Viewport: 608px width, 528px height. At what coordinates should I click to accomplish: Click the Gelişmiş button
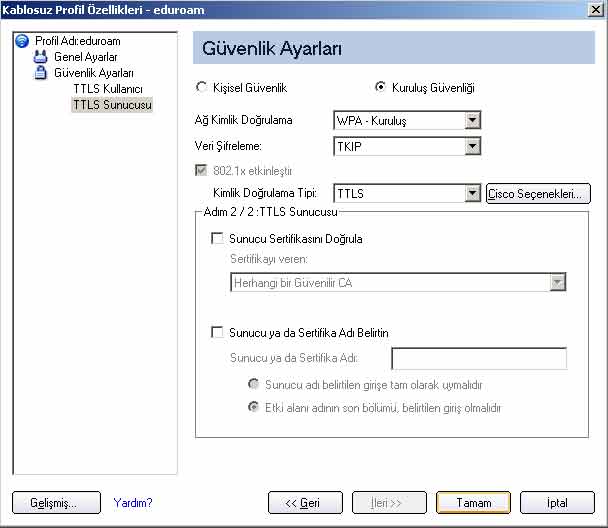click(57, 502)
